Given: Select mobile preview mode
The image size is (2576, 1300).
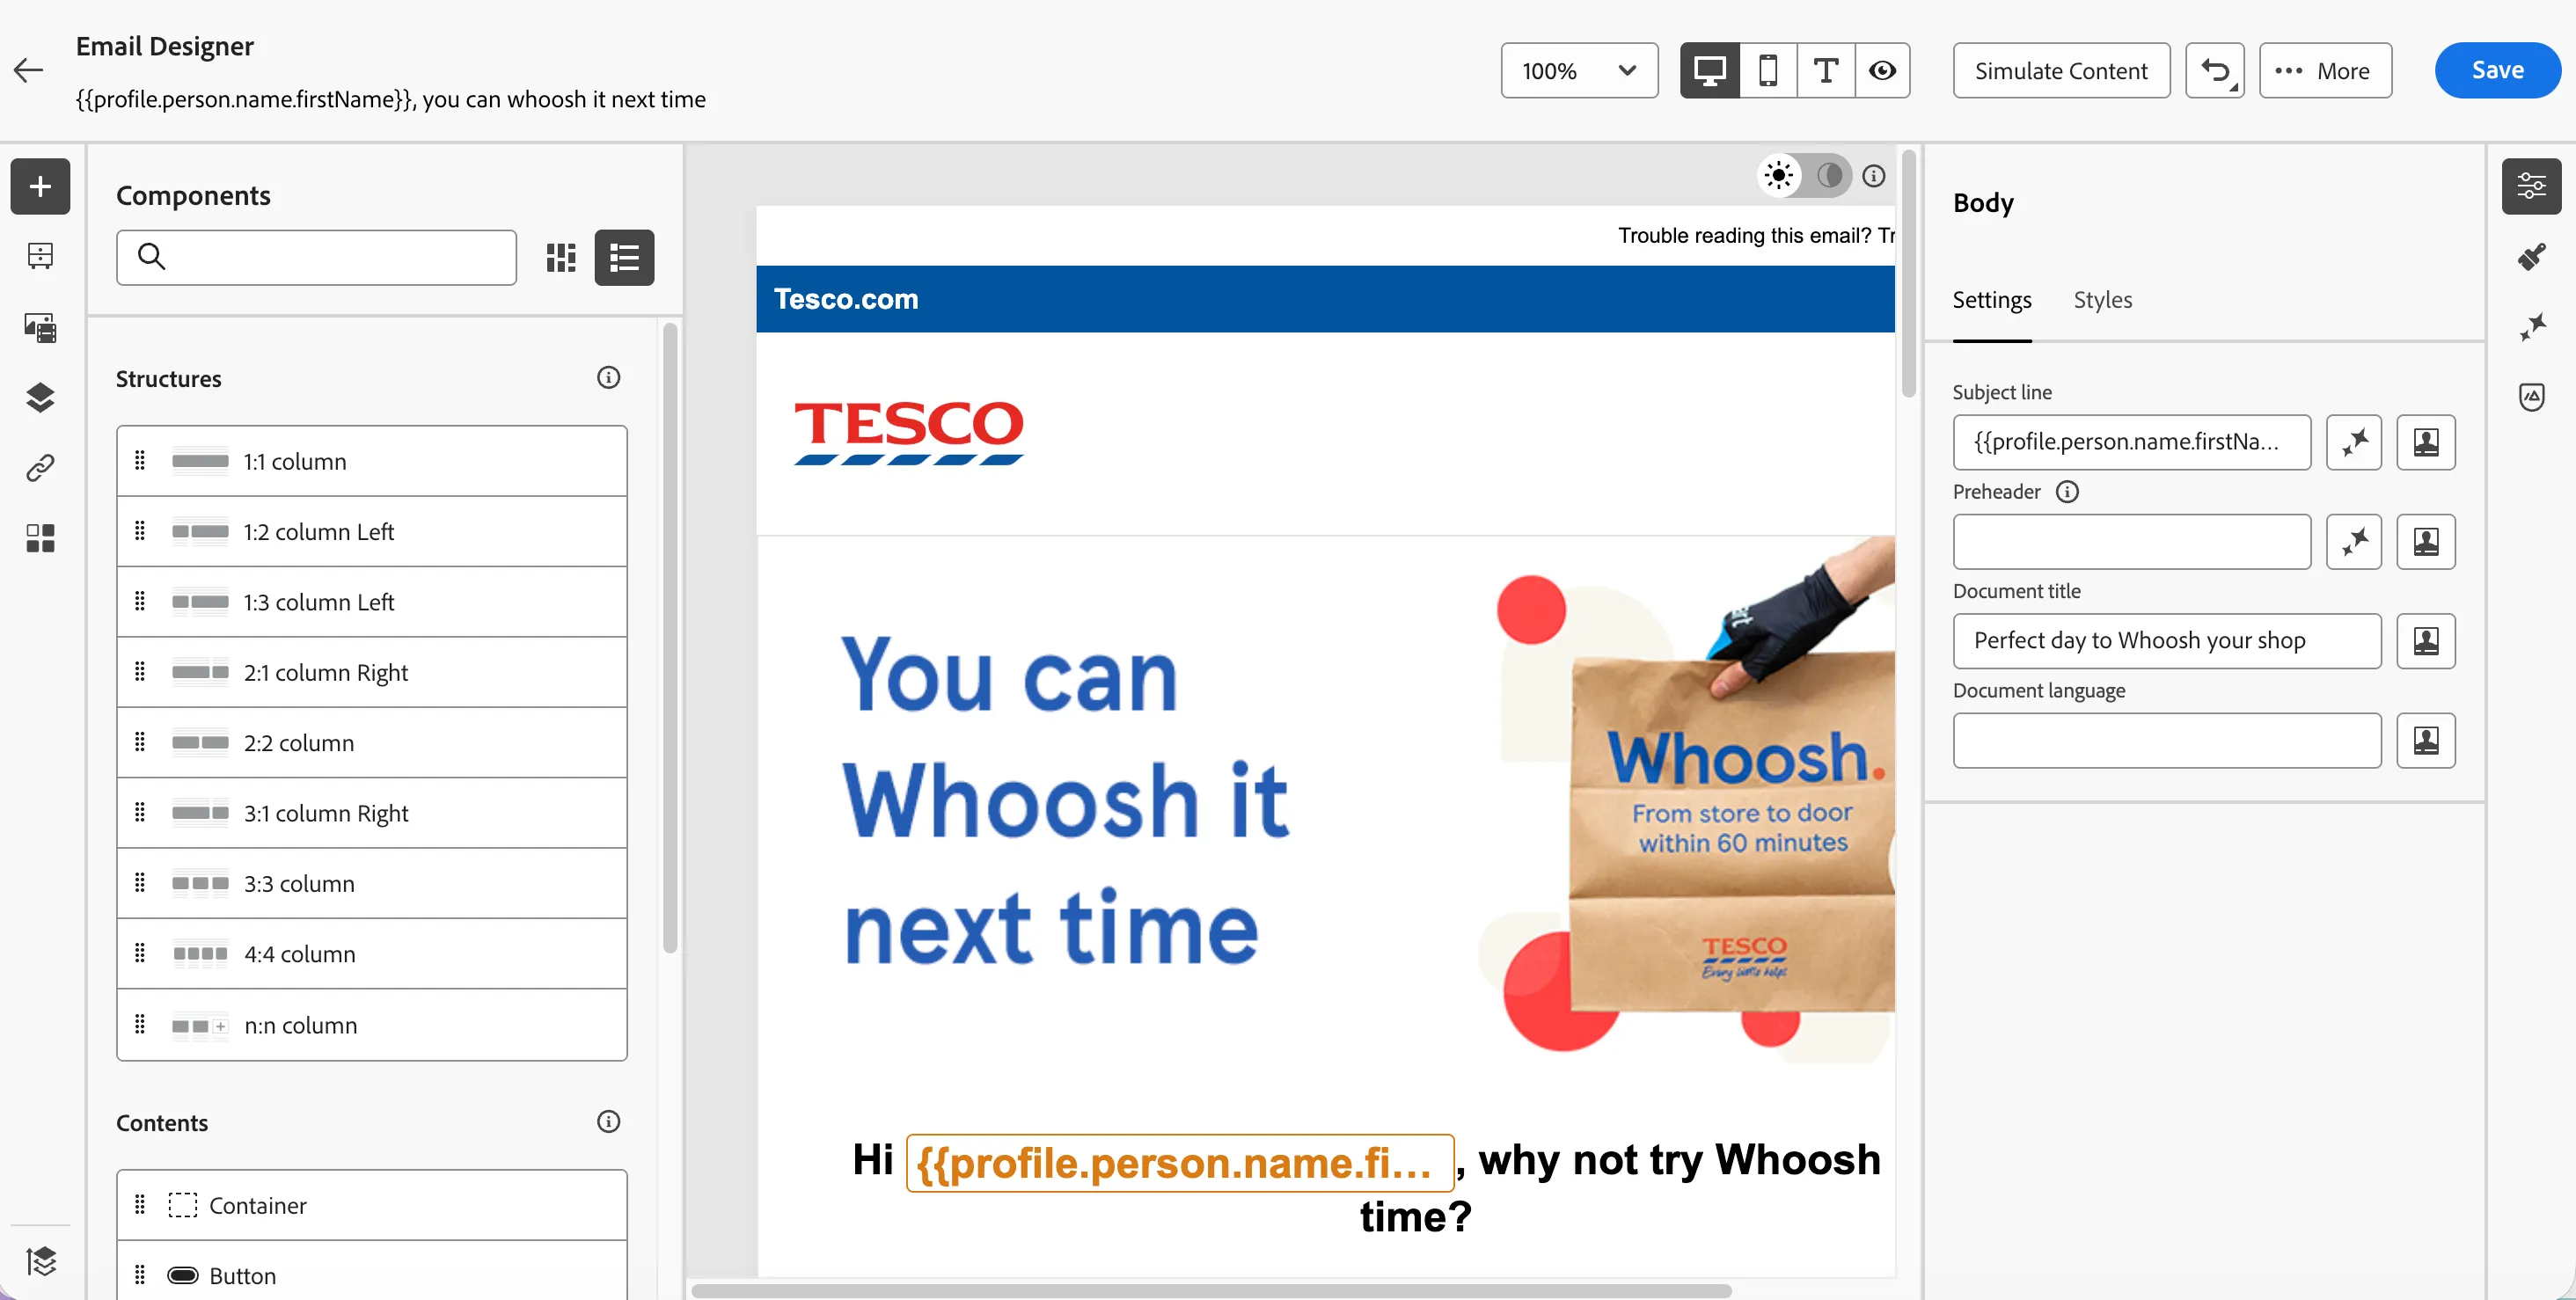Looking at the screenshot, I should (x=1767, y=70).
